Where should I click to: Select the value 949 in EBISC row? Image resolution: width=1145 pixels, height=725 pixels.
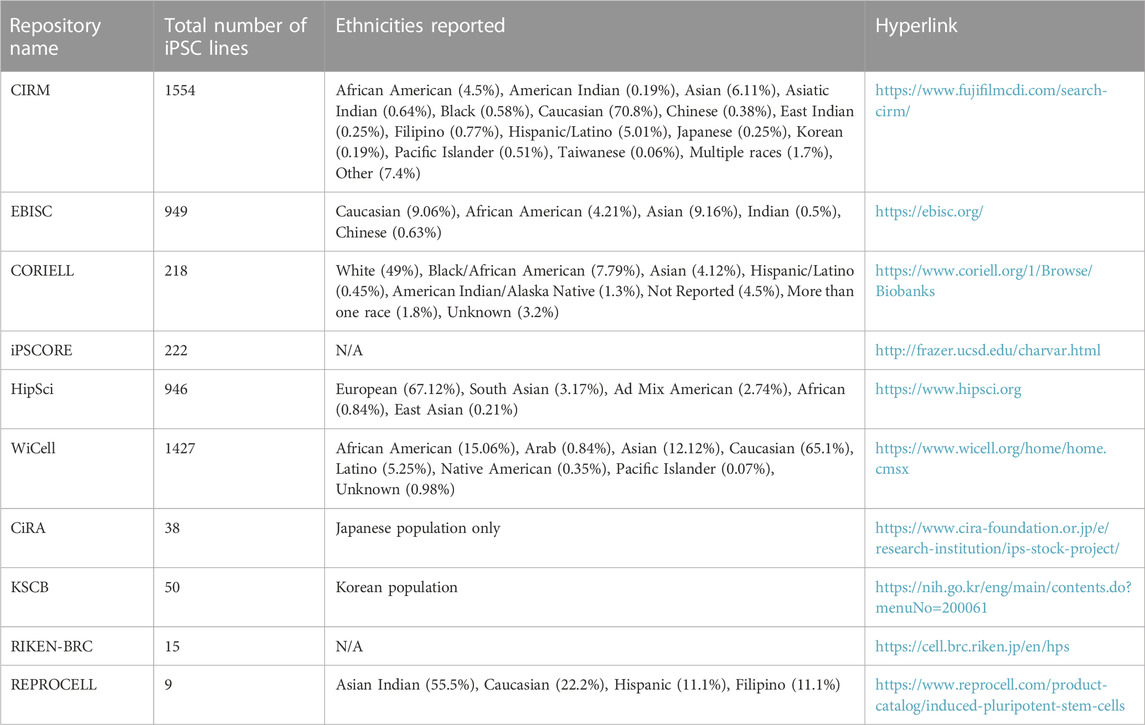176,212
